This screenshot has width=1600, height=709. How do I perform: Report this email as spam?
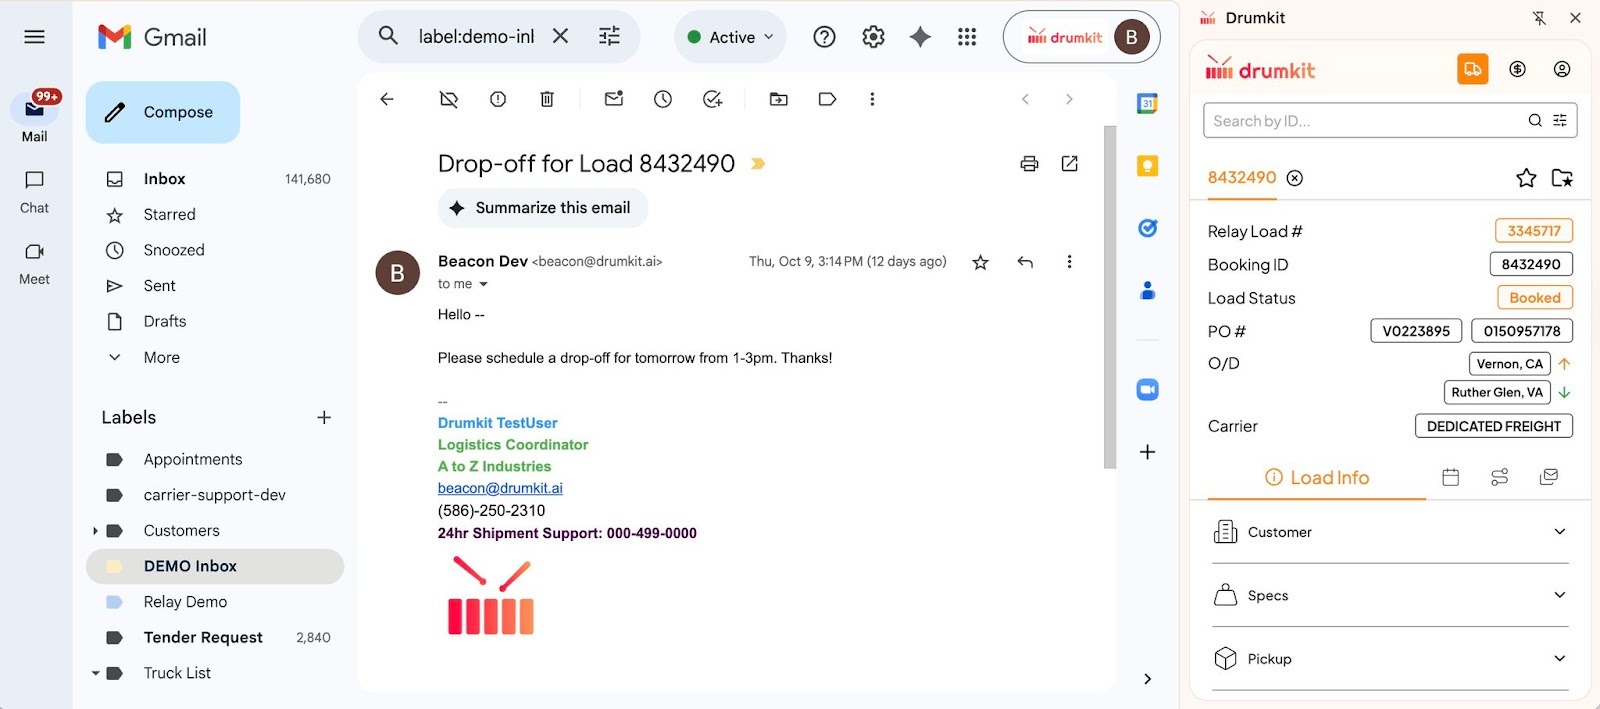[498, 99]
